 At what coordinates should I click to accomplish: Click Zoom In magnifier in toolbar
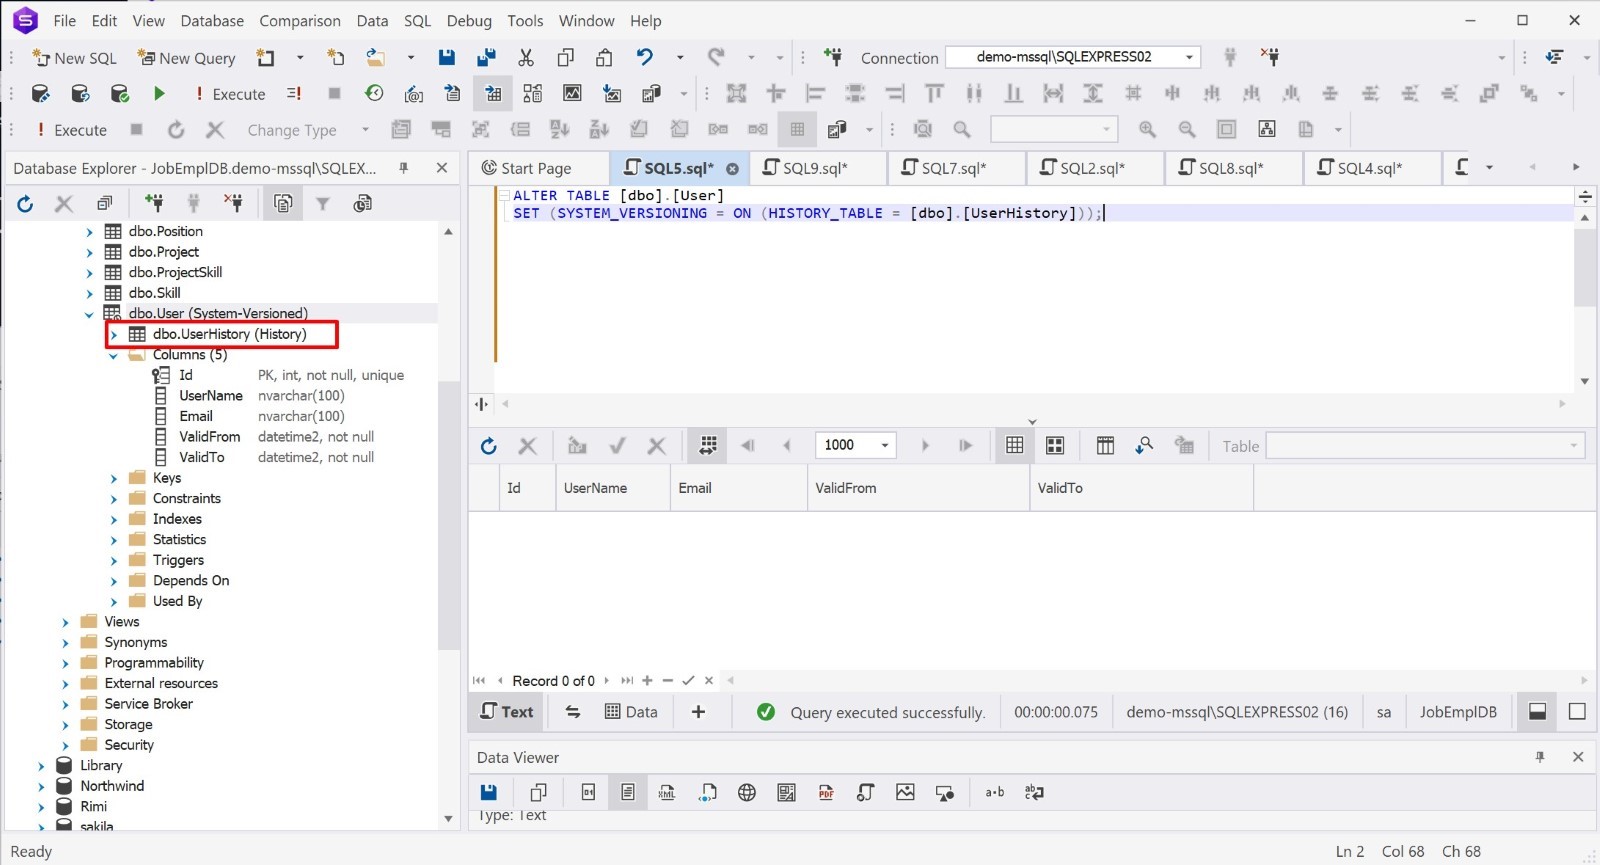click(1147, 130)
